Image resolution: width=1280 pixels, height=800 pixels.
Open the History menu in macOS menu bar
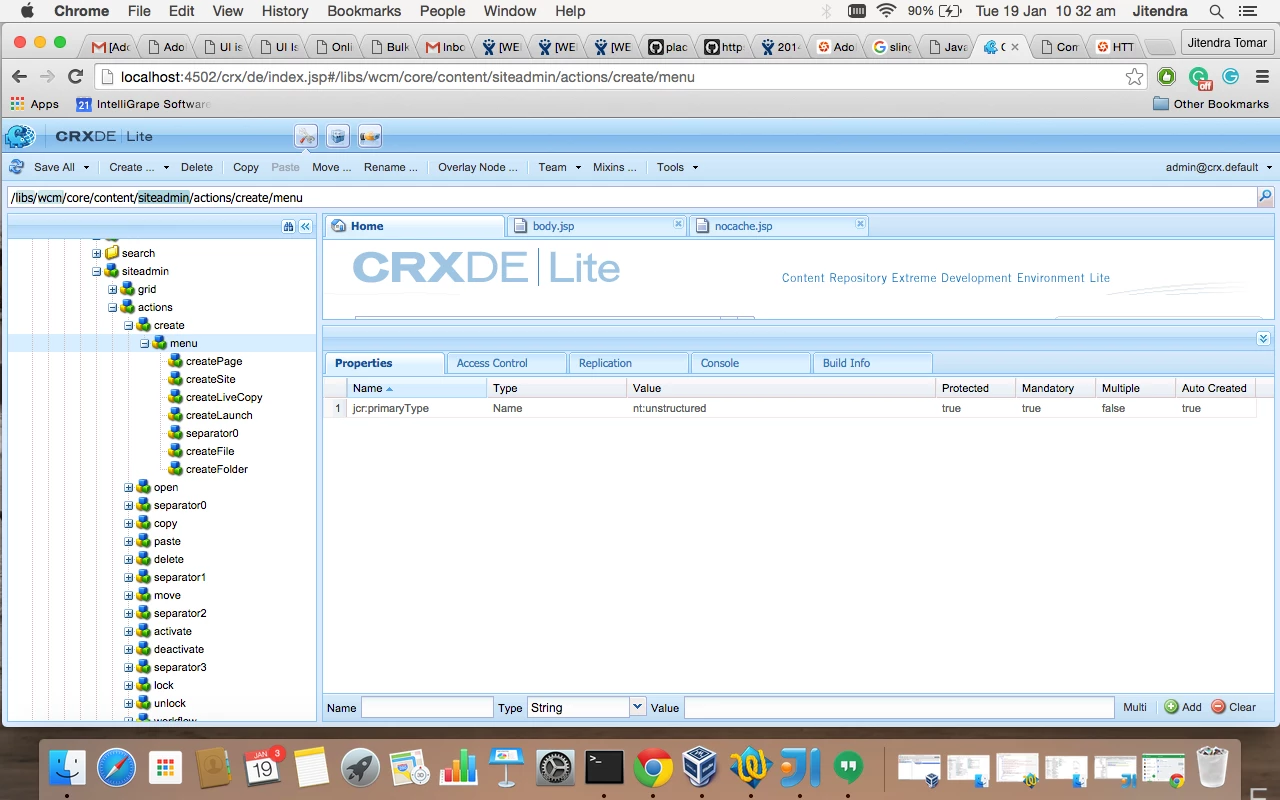[285, 11]
